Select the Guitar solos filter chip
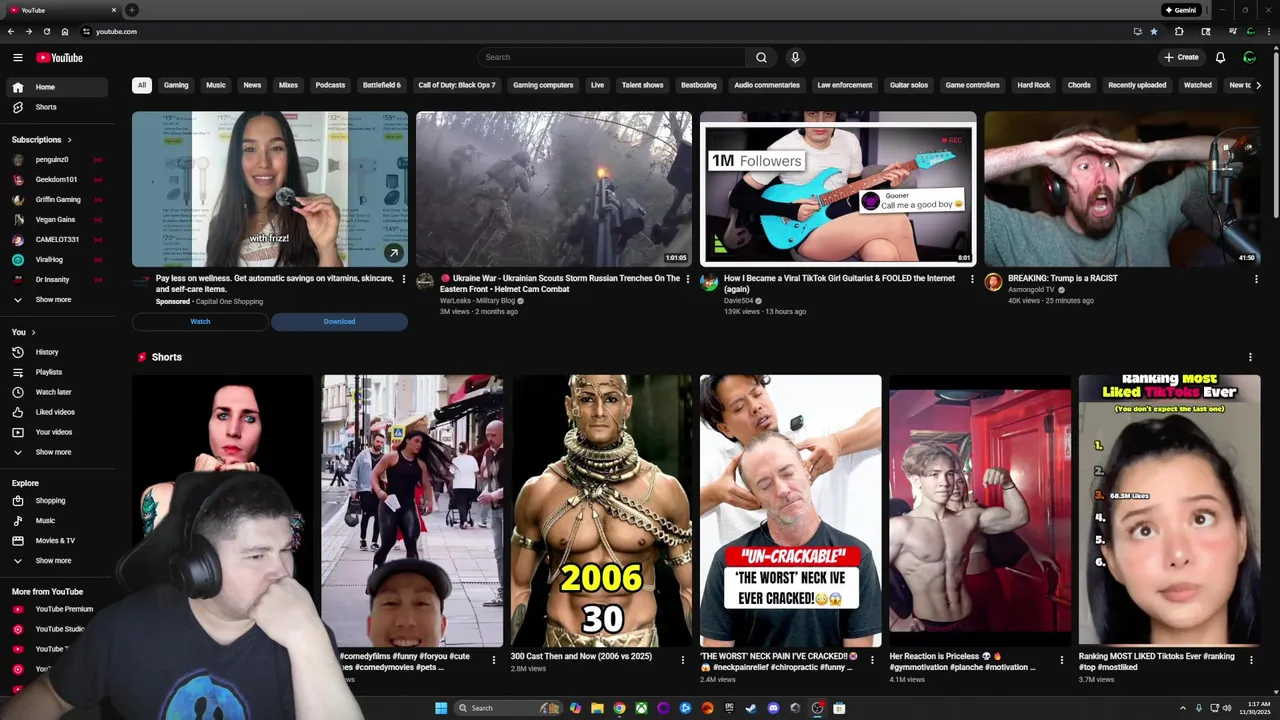 (x=909, y=85)
